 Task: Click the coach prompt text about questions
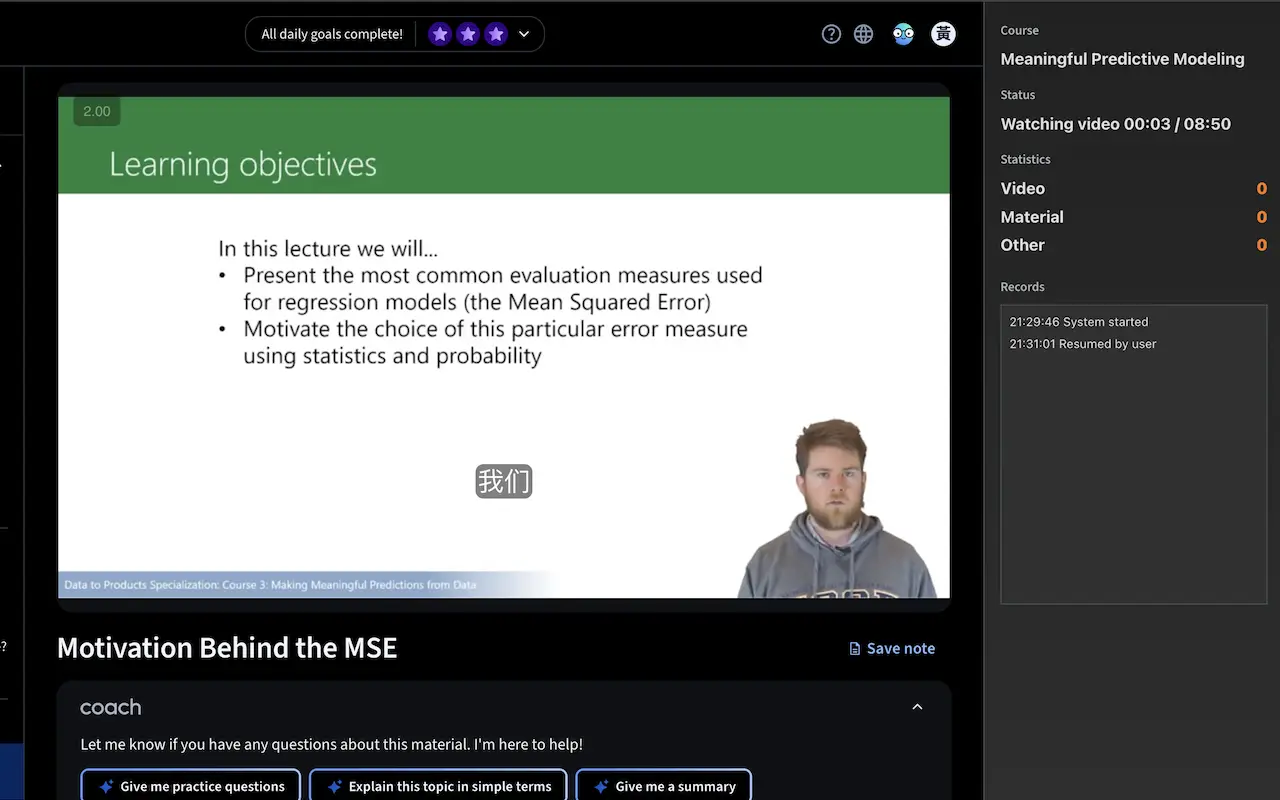click(332, 744)
